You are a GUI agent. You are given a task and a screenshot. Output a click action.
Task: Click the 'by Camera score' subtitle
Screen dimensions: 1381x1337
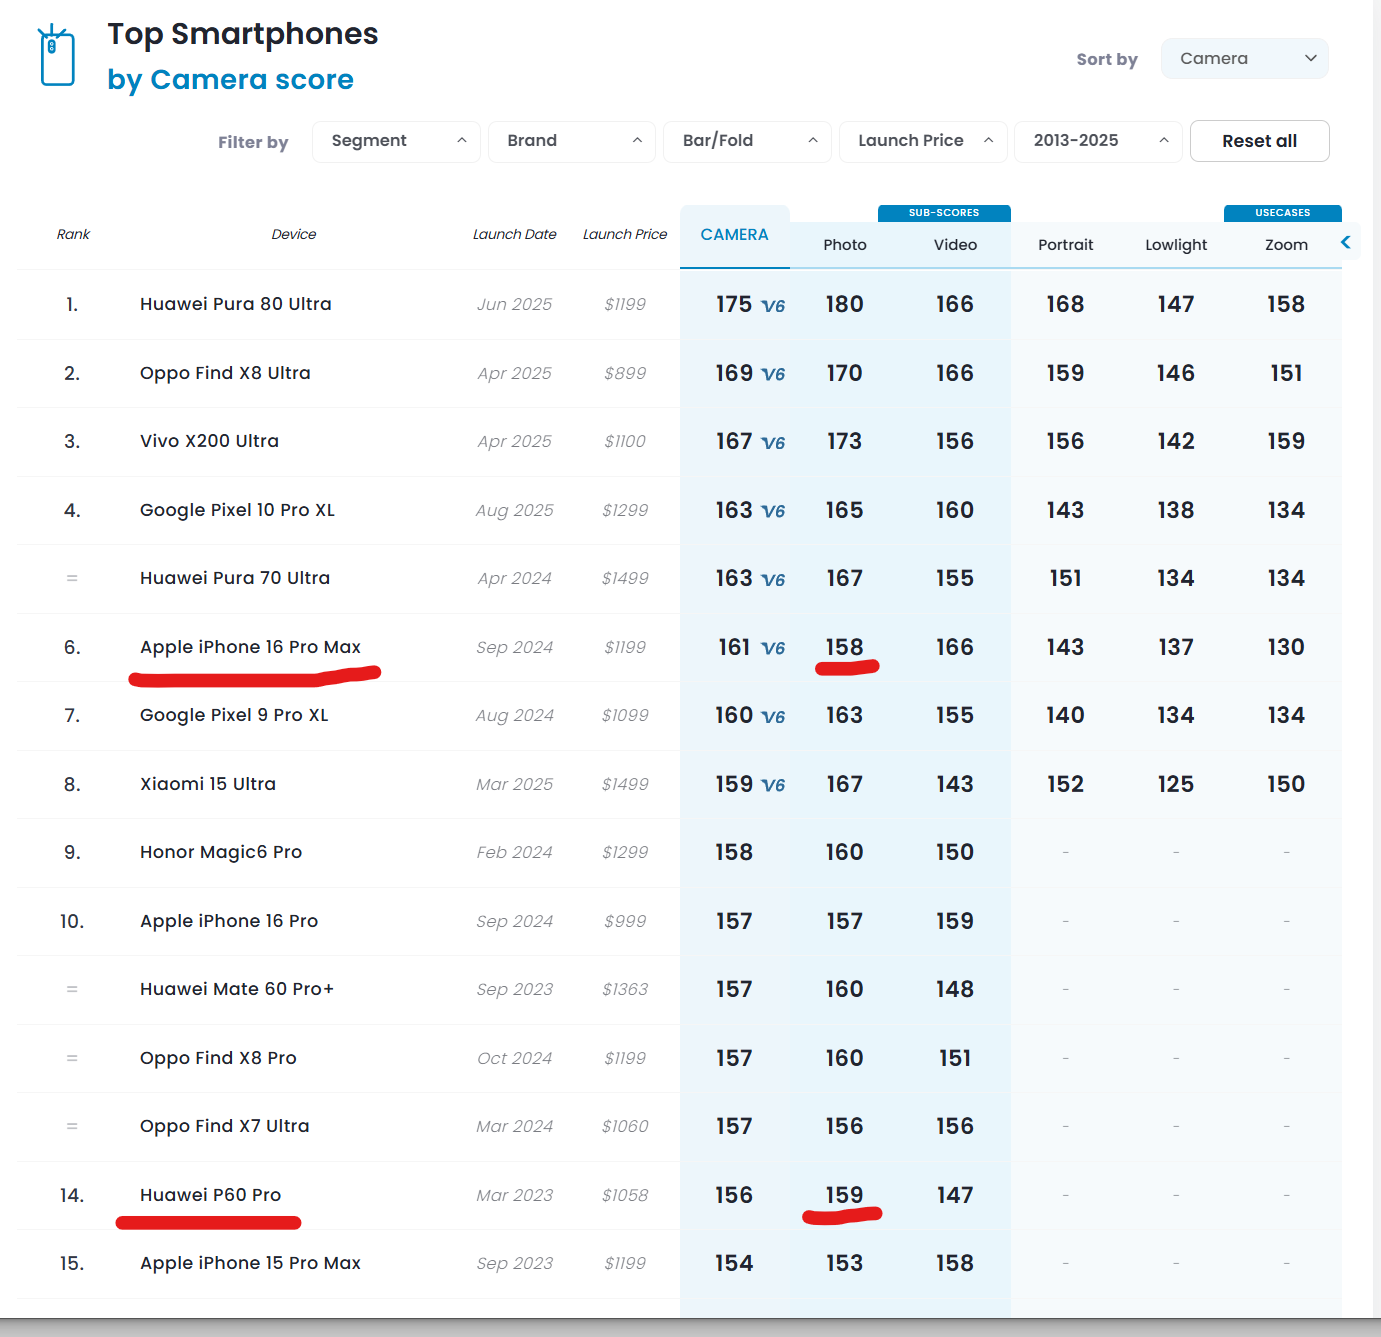click(230, 80)
